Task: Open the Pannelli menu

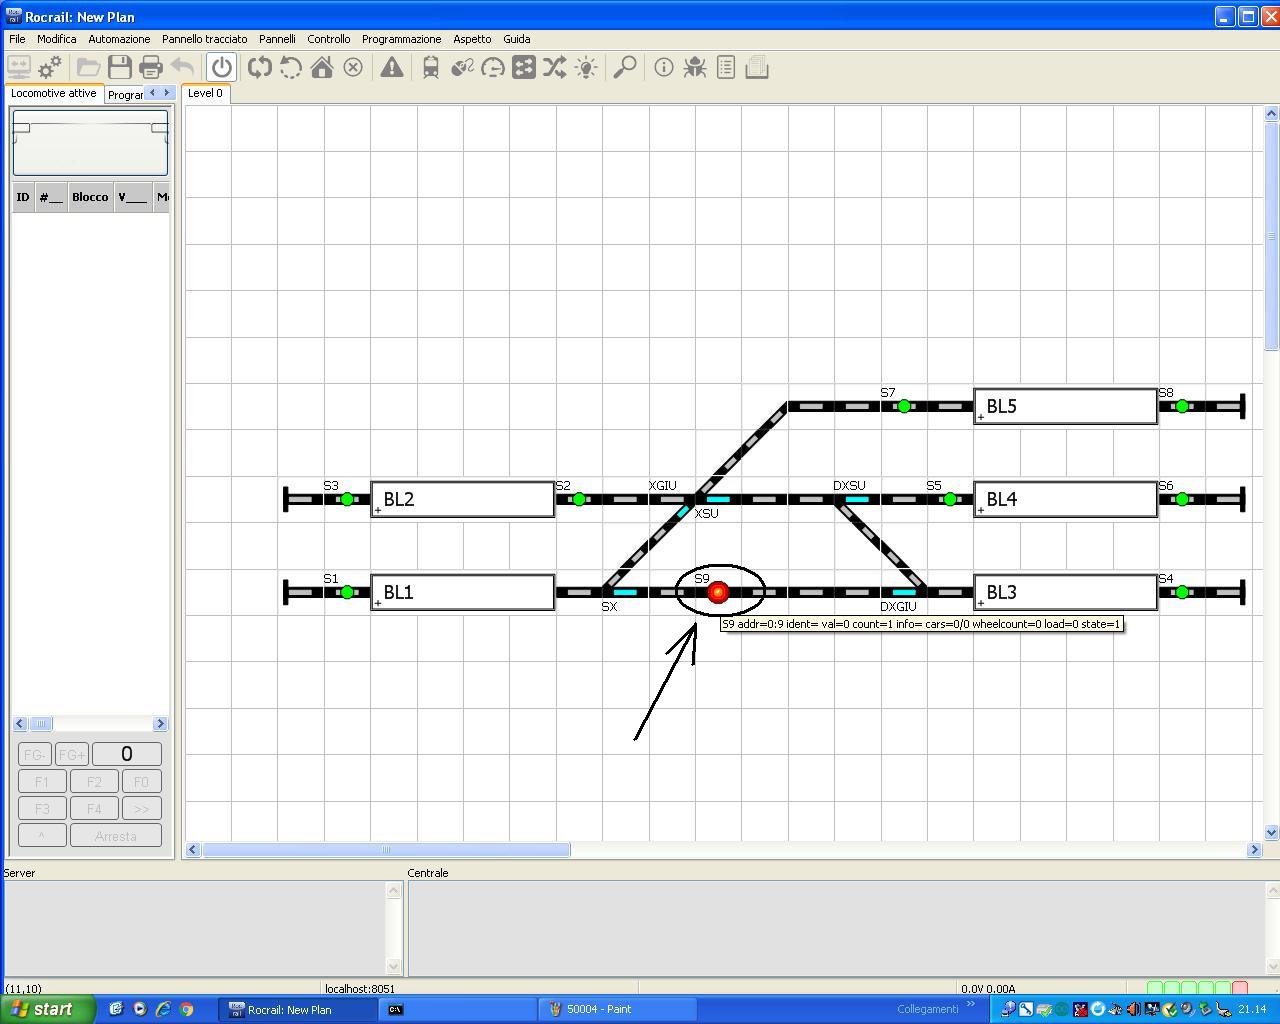Action: (x=277, y=39)
